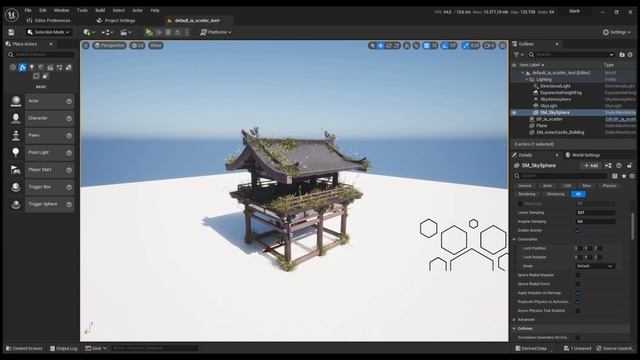The width and height of the screenshot is (640, 360).
Task: Click the Add component button in Details
Action: (591, 165)
